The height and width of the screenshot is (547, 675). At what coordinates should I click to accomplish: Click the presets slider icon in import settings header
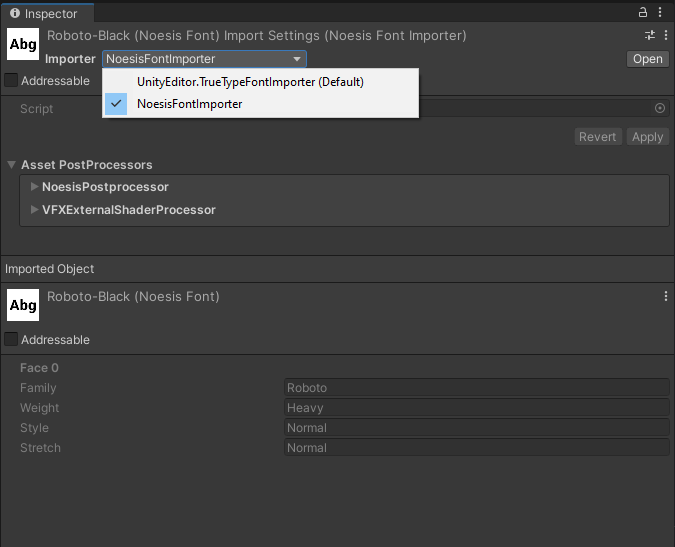649,35
